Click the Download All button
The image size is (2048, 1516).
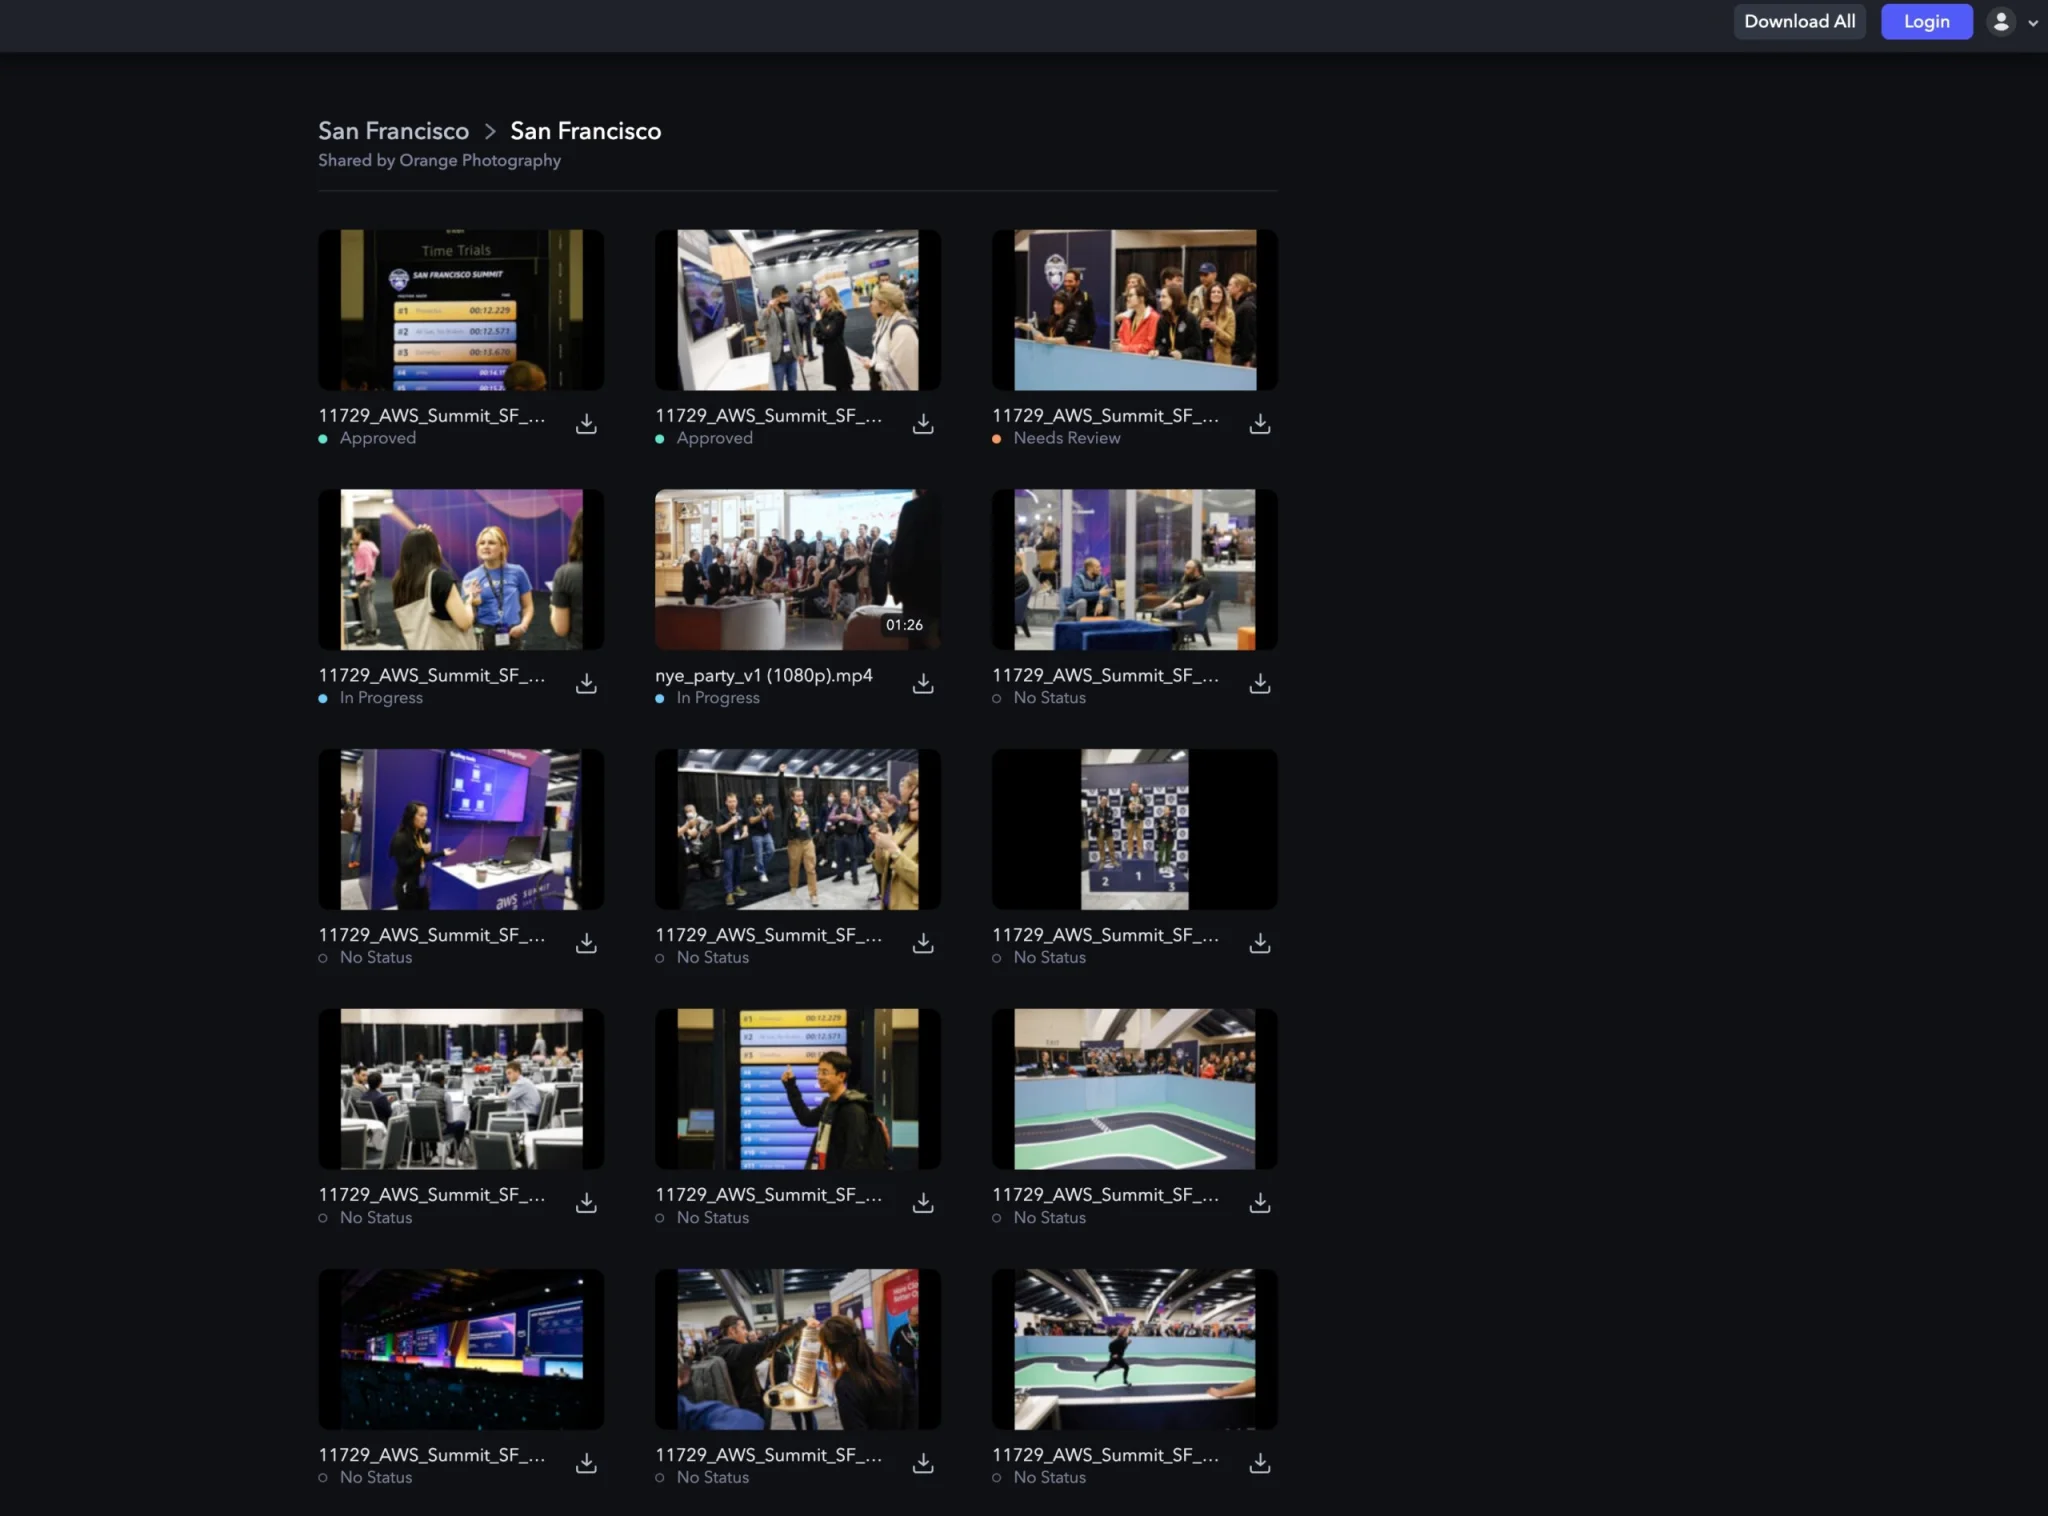(1799, 22)
